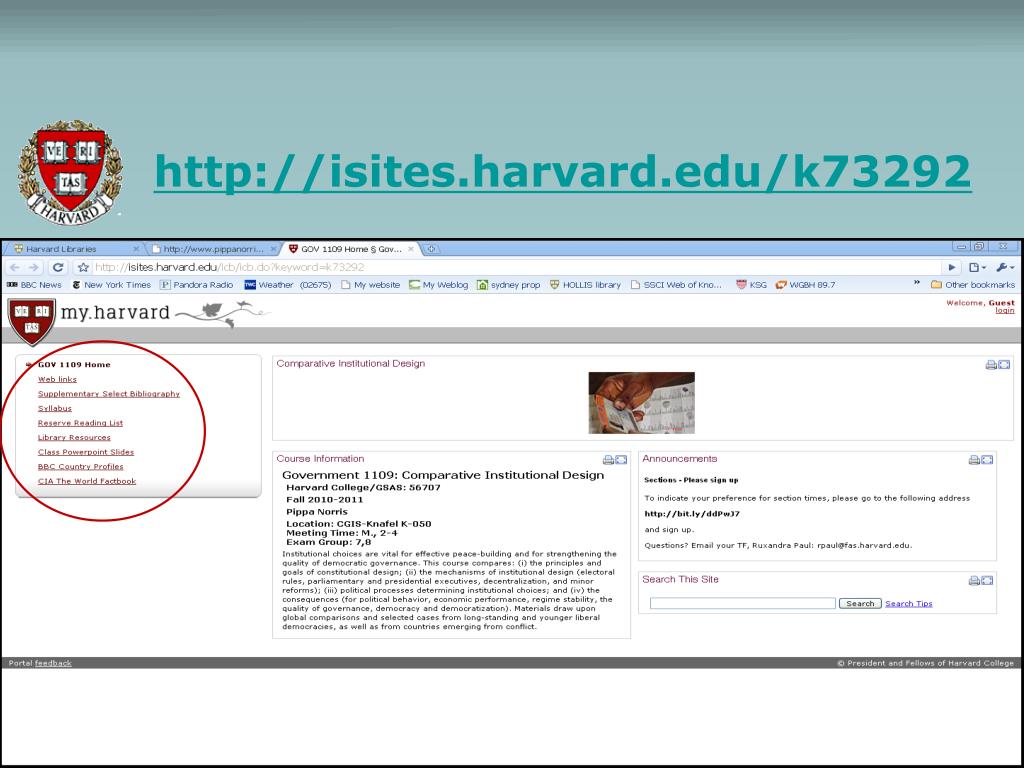Open the SSCI Web of Kno... bookmark
This screenshot has height=768, width=1024.
tap(676, 285)
